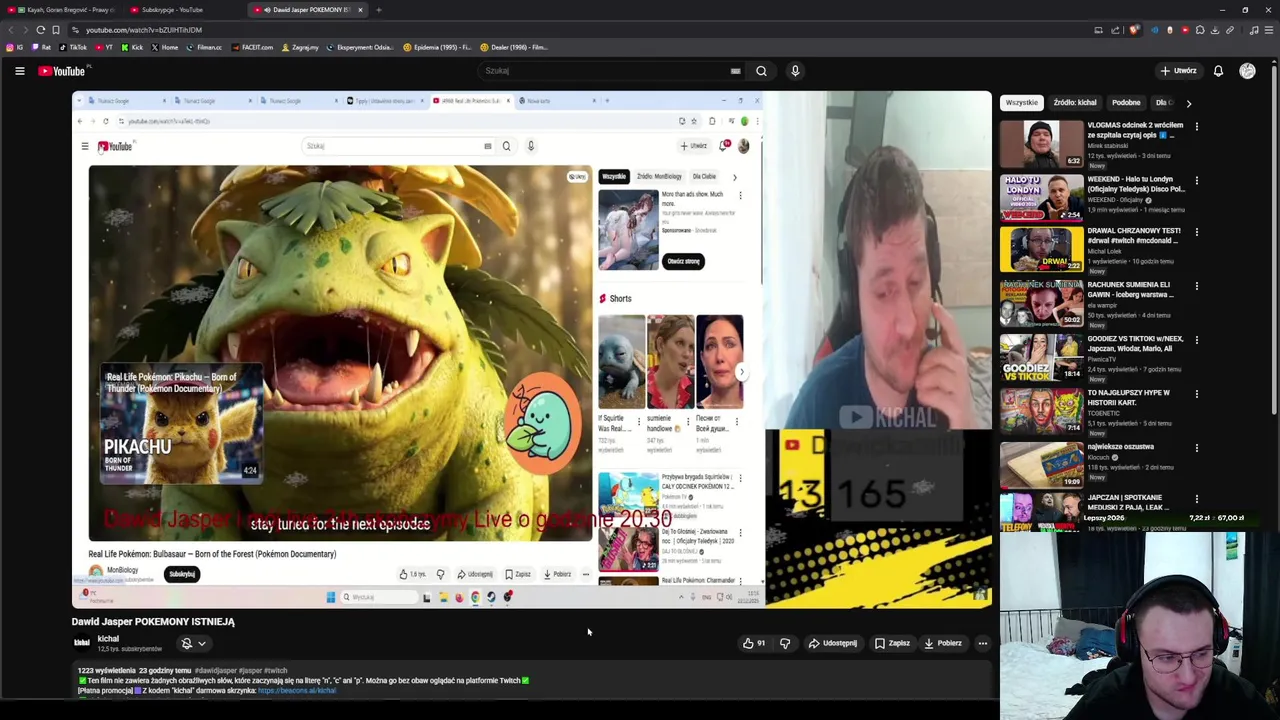
Task: Click the browser address bar URL
Action: point(143,30)
